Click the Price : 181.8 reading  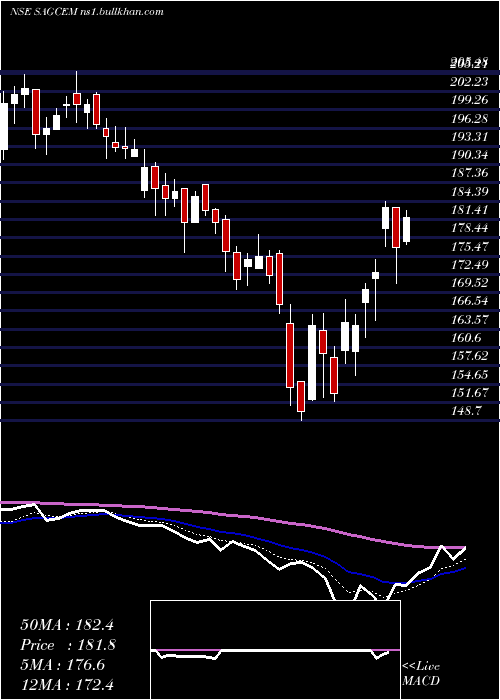click(x=68, y=645)
